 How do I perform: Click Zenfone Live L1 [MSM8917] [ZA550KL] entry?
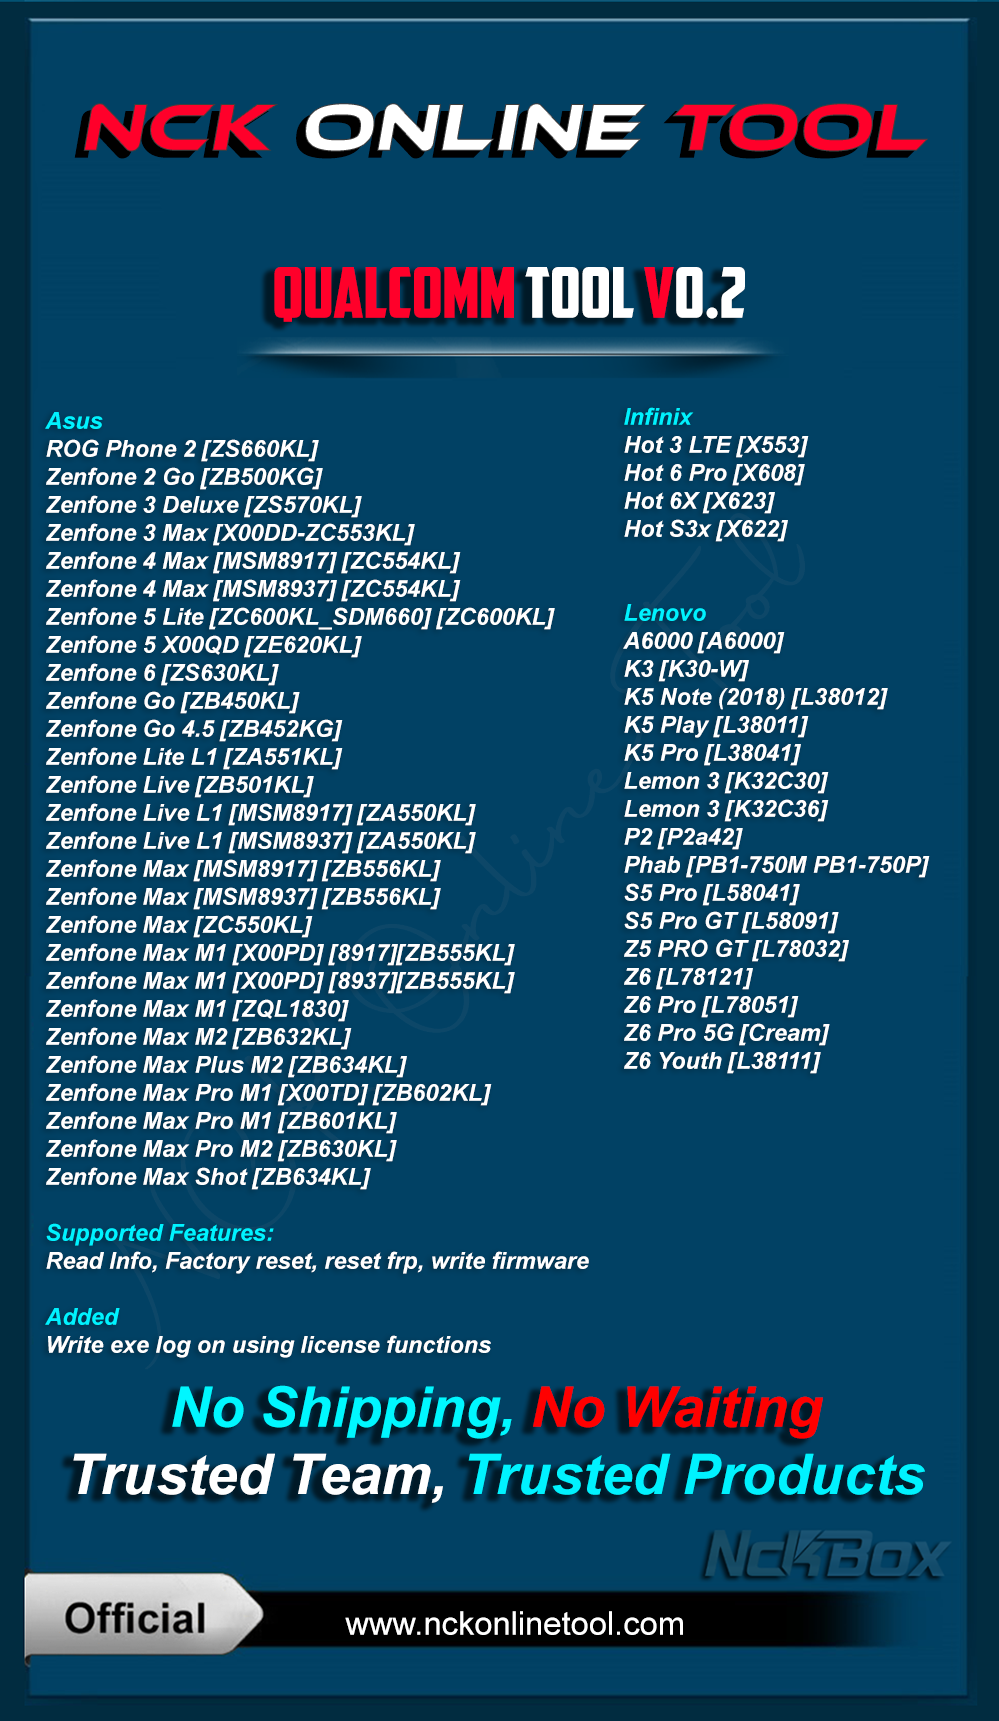(x=261, y=813)
